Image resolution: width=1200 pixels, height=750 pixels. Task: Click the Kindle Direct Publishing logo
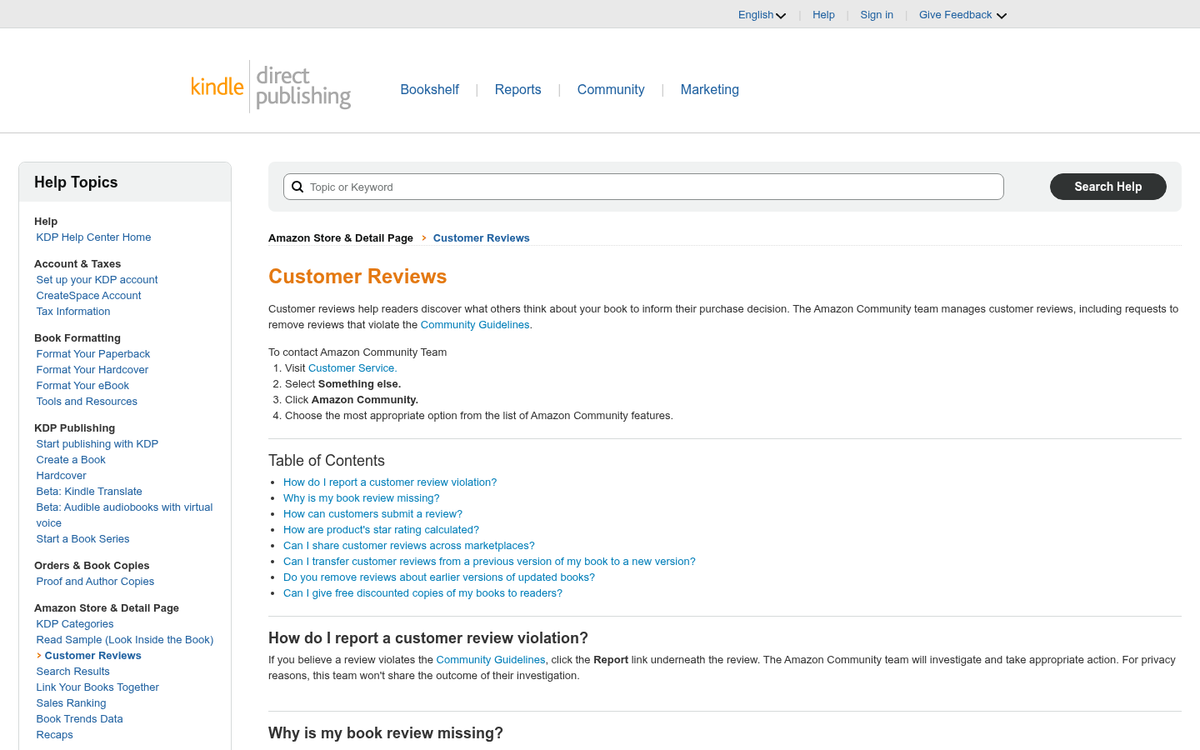(270, 85)
